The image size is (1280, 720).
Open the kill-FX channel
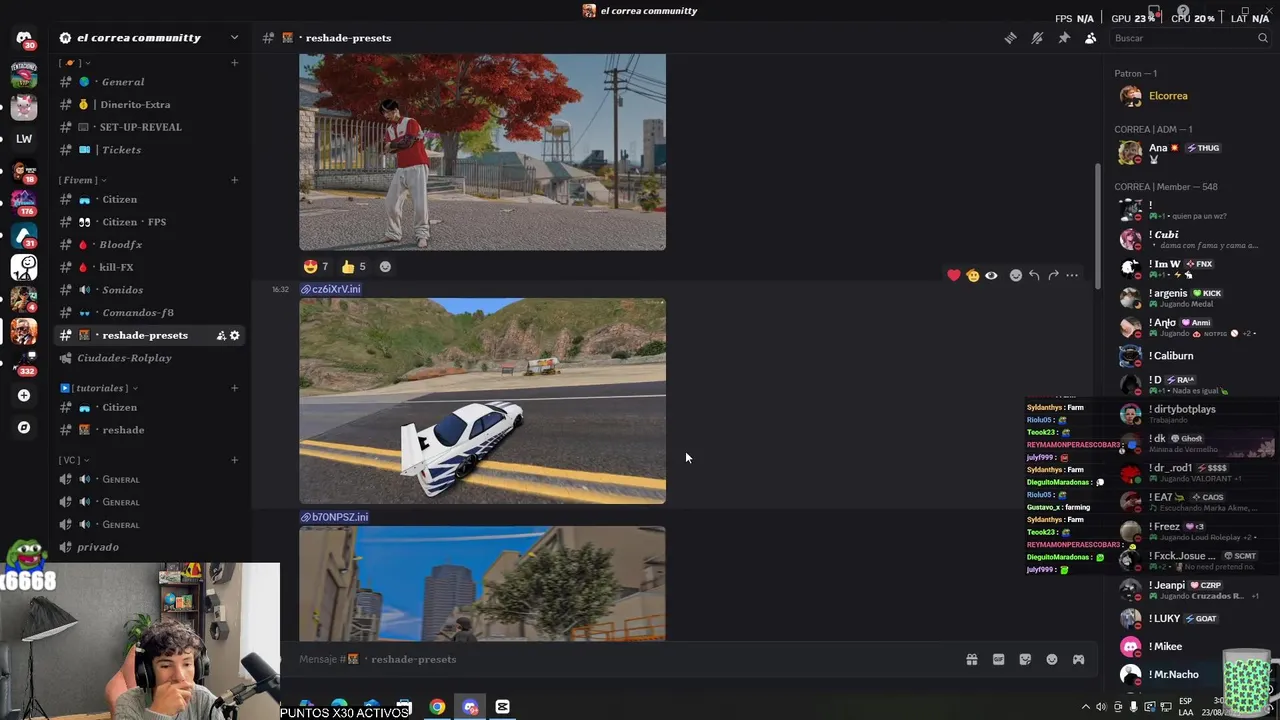[x=150, y=267]
